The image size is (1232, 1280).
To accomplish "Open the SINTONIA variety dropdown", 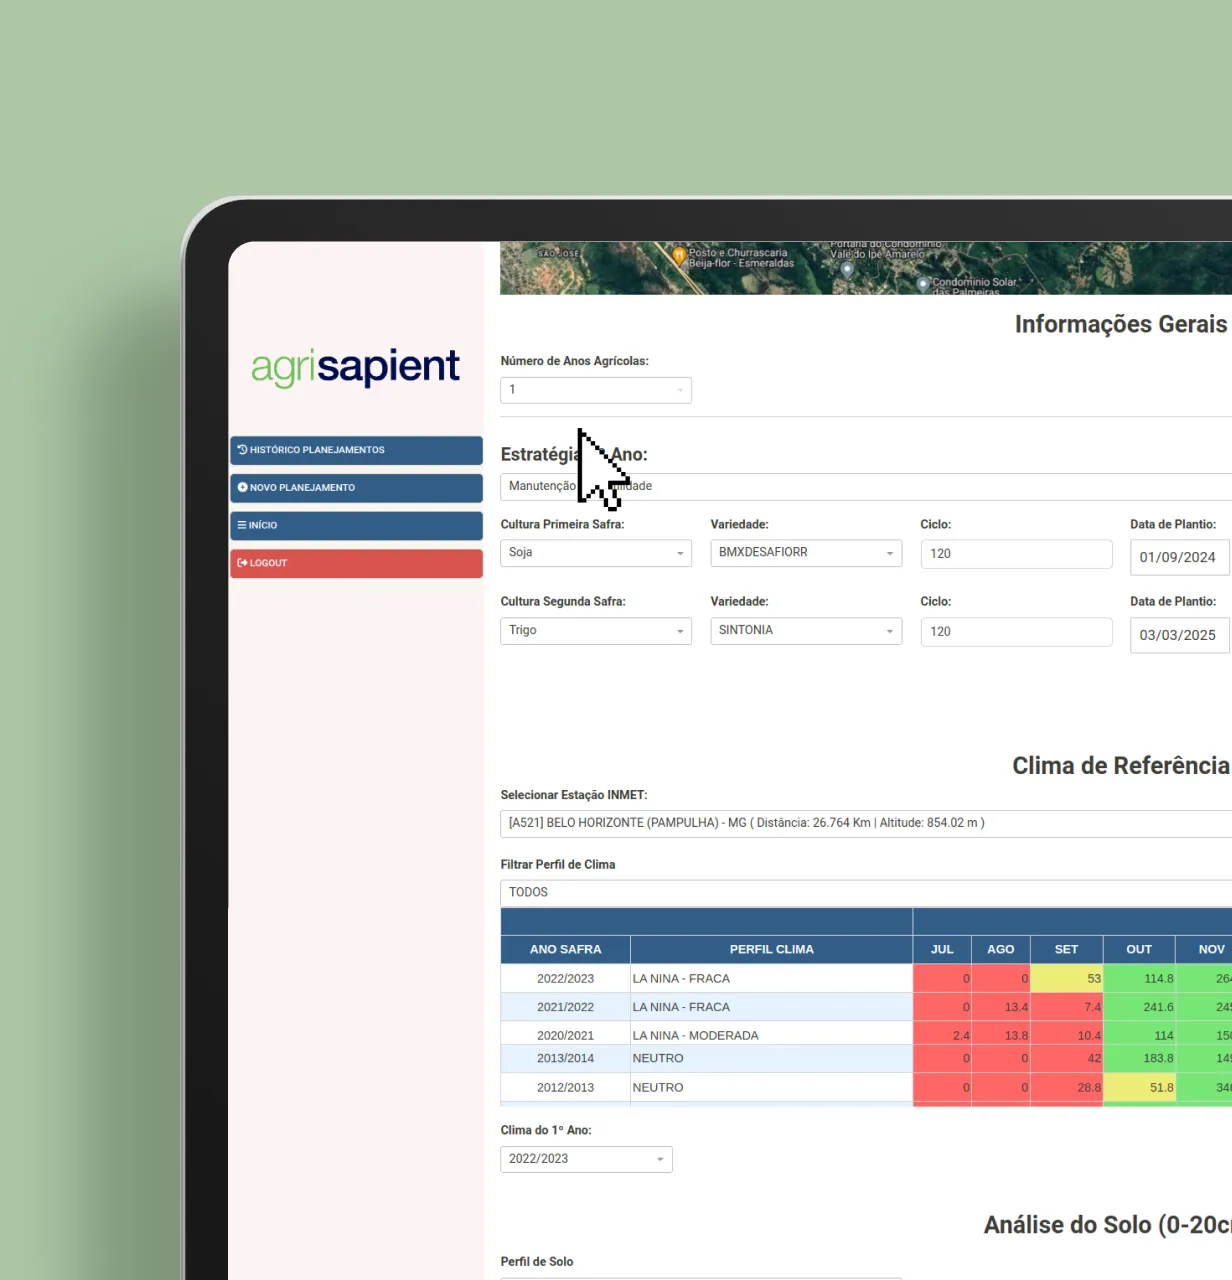I will click(805, 631).
